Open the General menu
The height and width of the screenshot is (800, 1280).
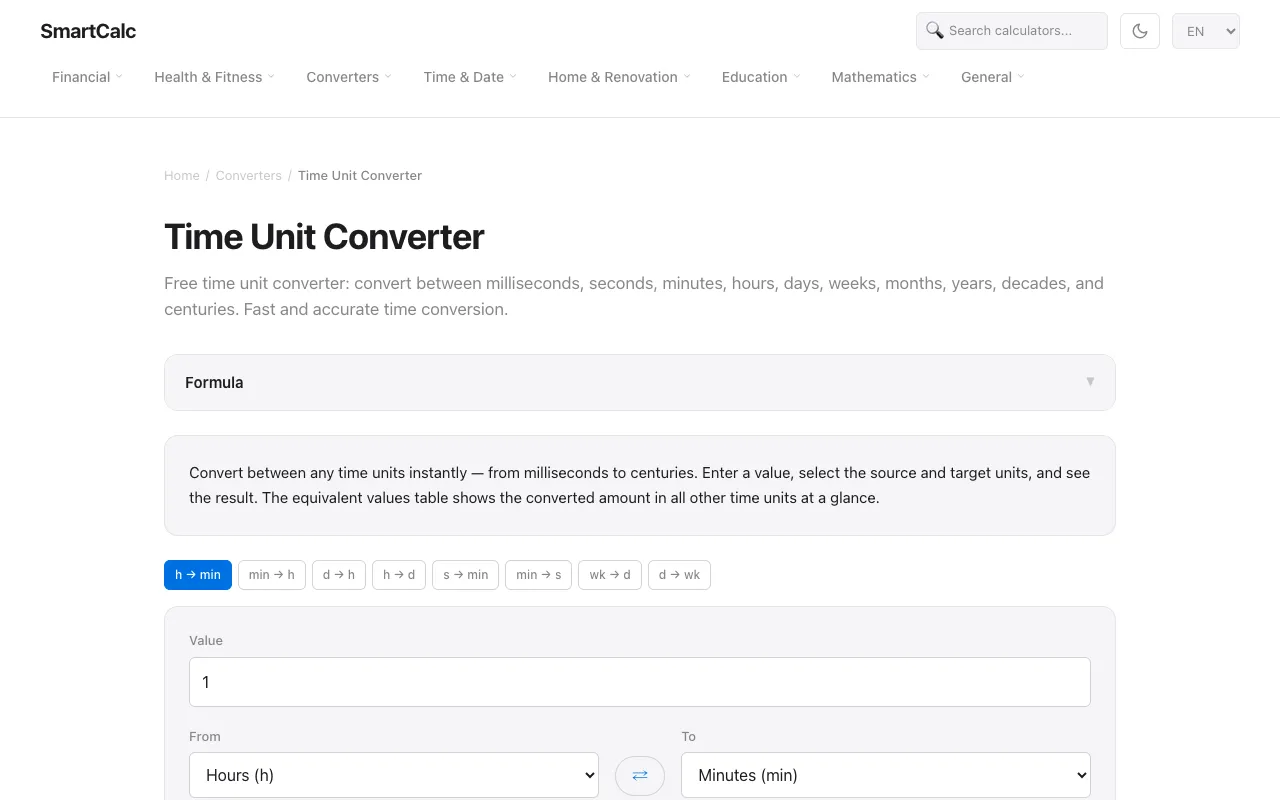click(x=993, y=77)
